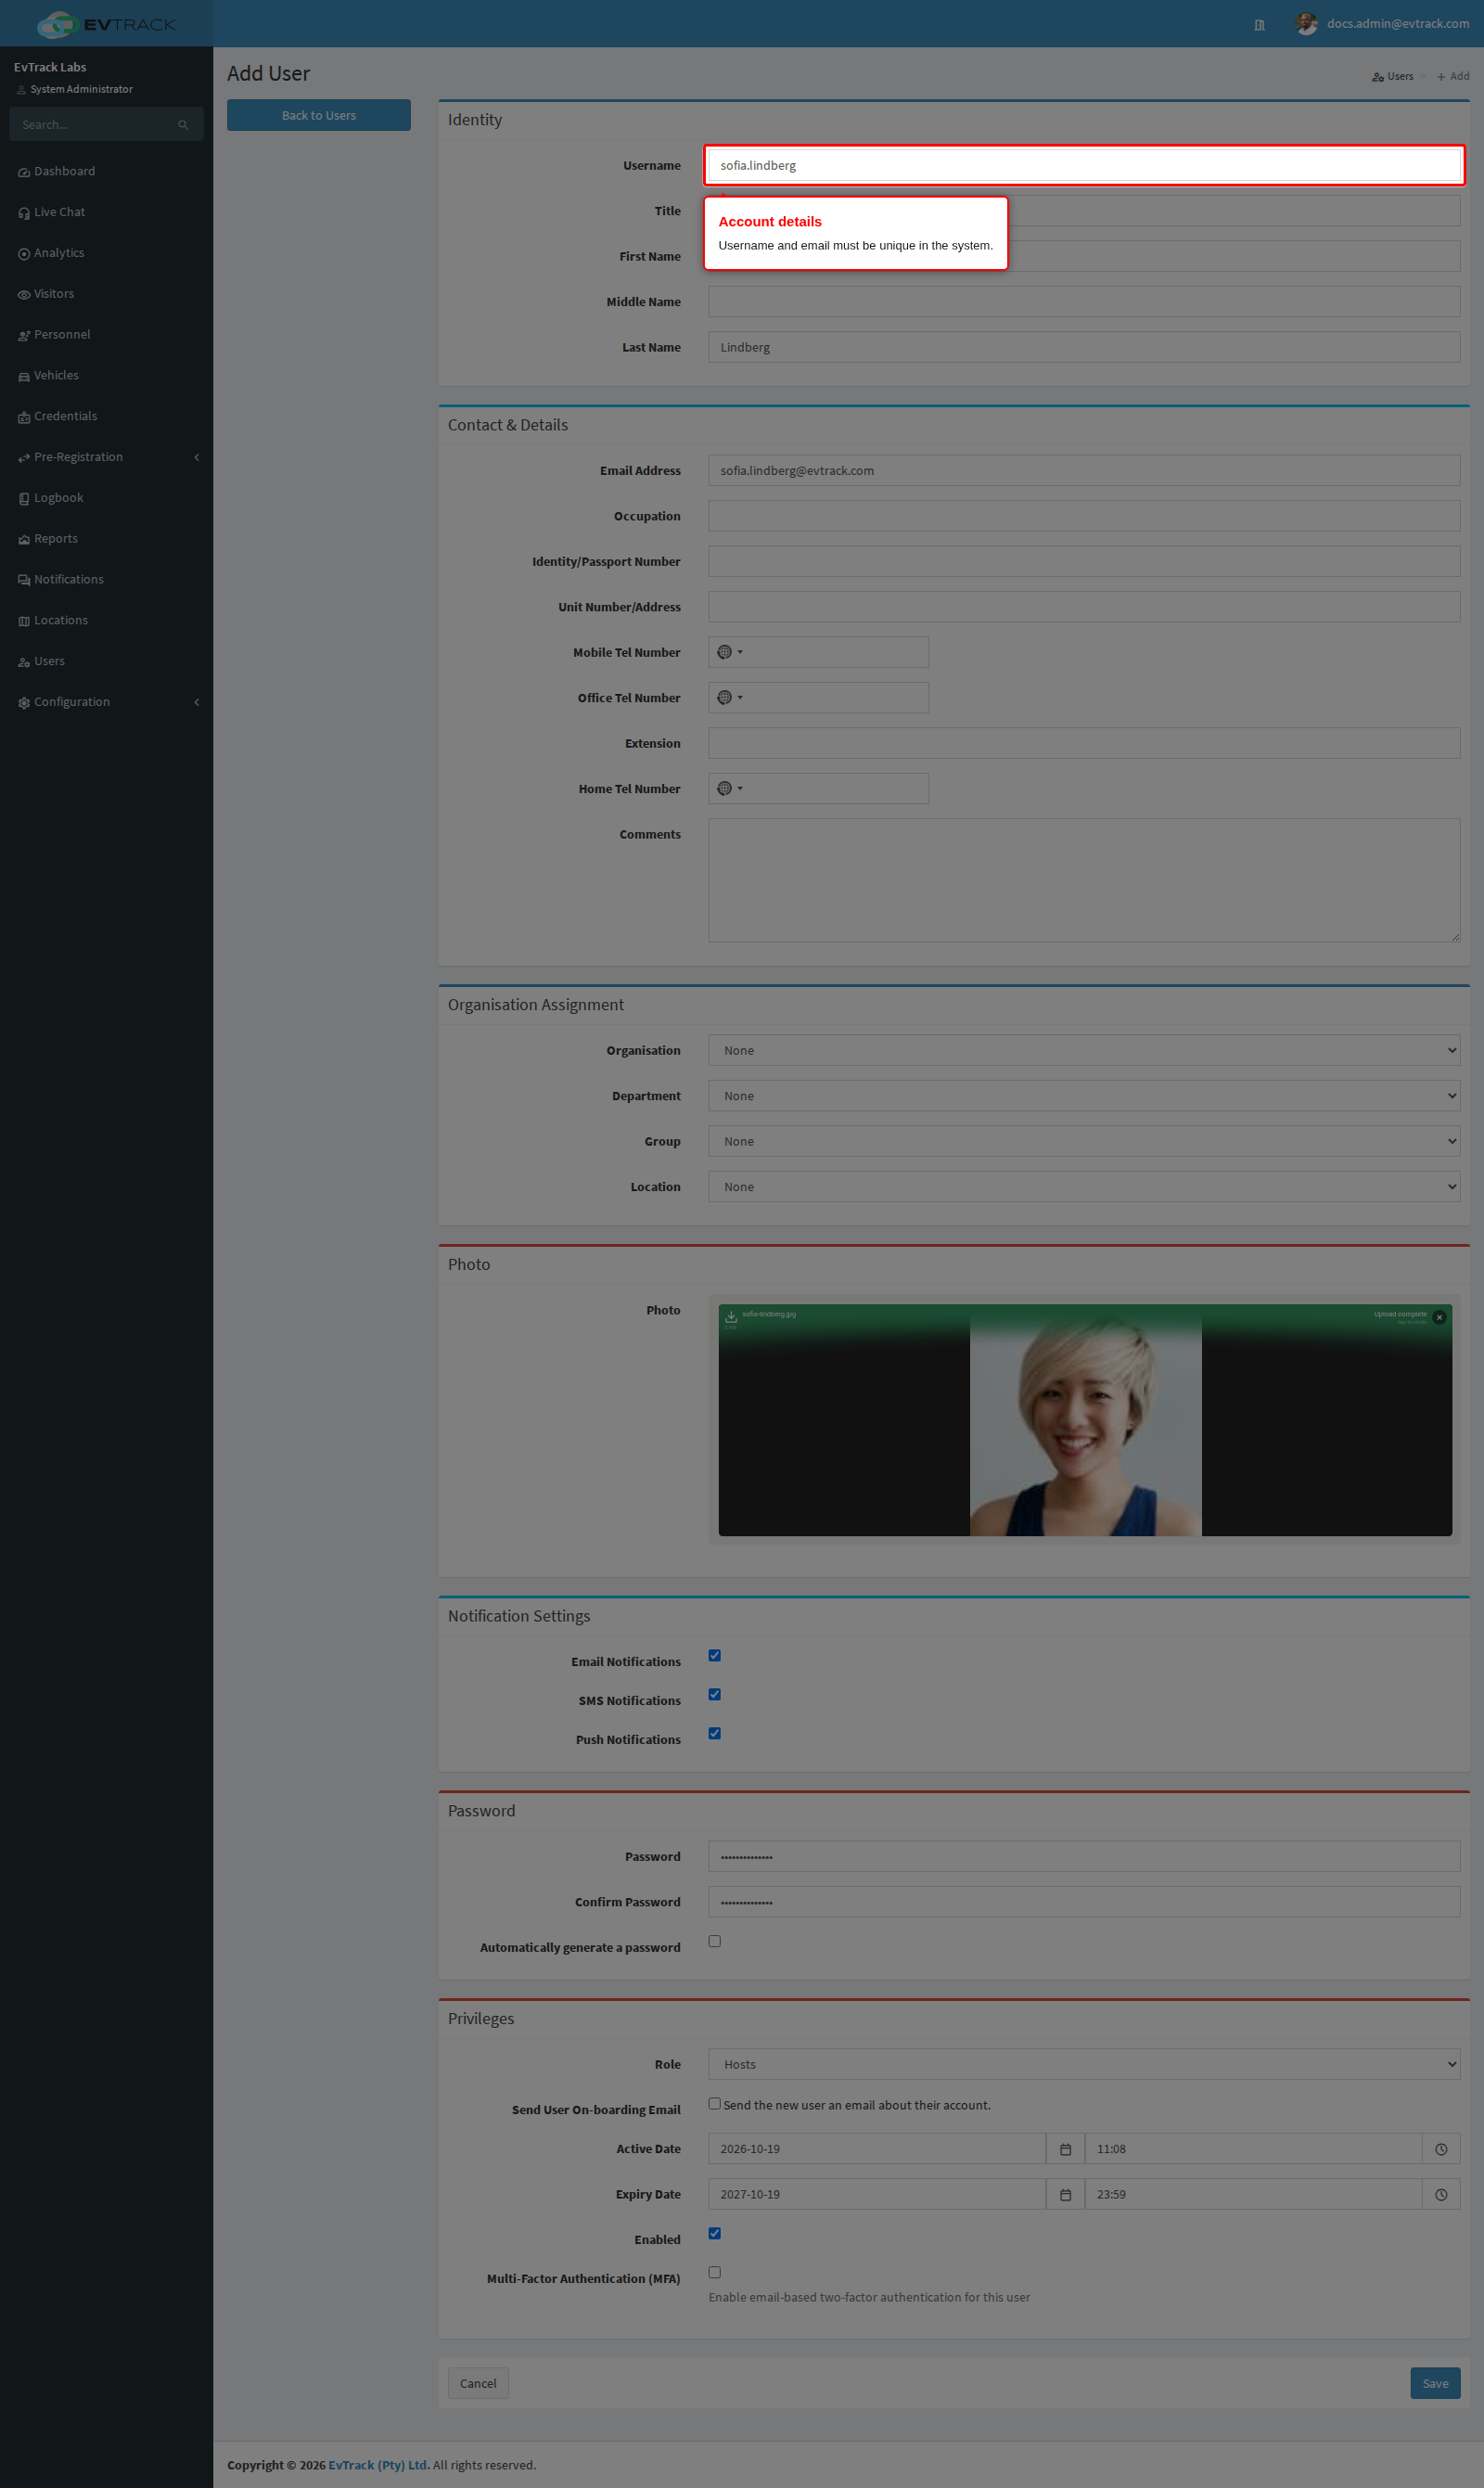The height and width of the screenshot is (2488, 1484).
Task: Toggle the Email Notifications checkbox
Action: [715, 1656]
